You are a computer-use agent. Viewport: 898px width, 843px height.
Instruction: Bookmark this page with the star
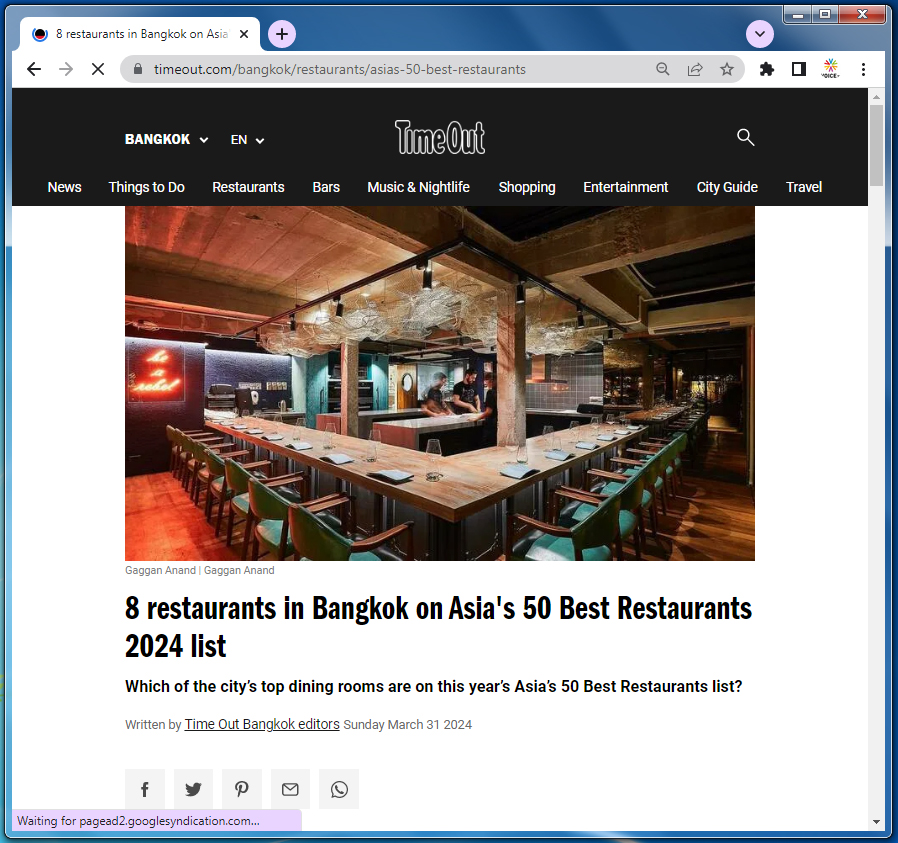727,69
